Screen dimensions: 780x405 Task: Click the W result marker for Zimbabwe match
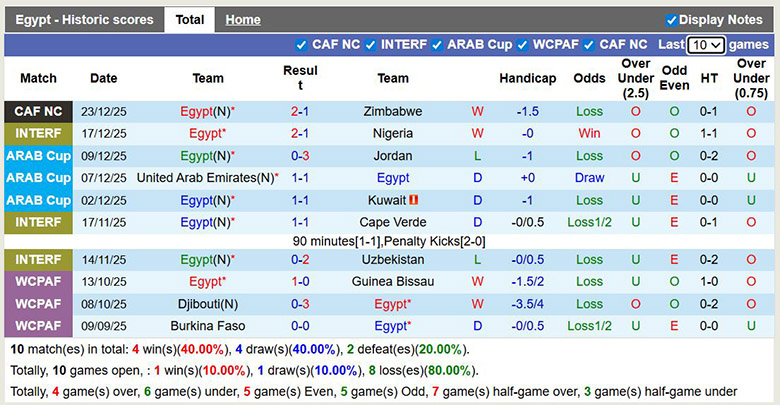pos(478,112)
